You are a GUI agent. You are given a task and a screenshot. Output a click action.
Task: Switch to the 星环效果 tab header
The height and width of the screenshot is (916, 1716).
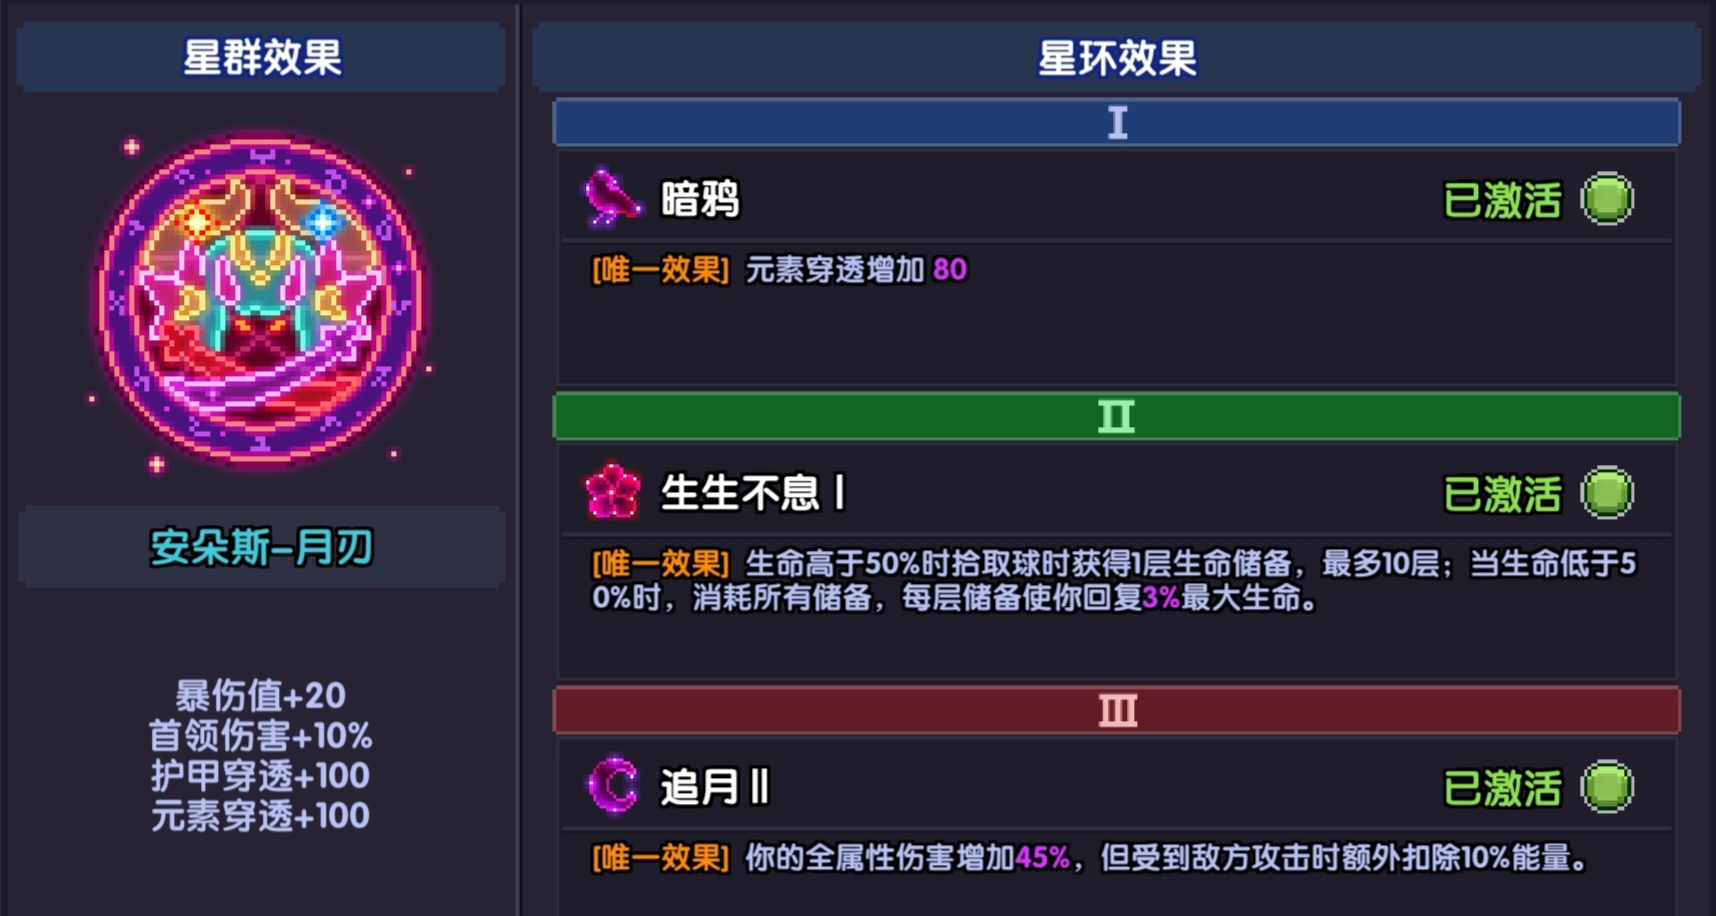click(1116, 58)
